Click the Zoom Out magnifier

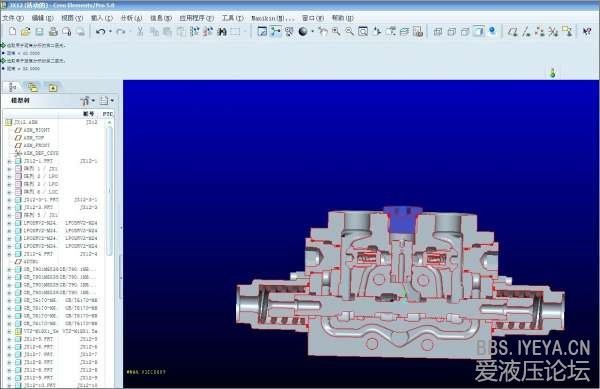tap(349, 32)
